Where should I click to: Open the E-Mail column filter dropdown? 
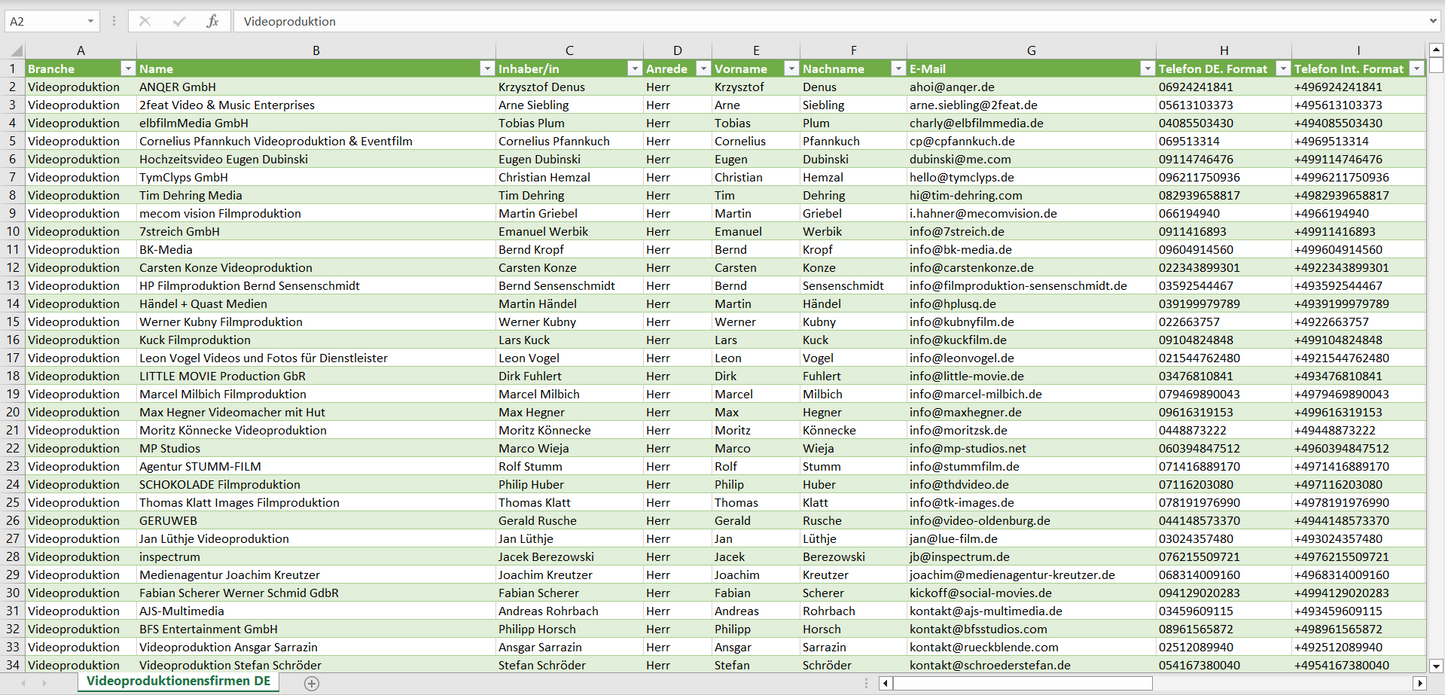click(x=1146, y=69)
